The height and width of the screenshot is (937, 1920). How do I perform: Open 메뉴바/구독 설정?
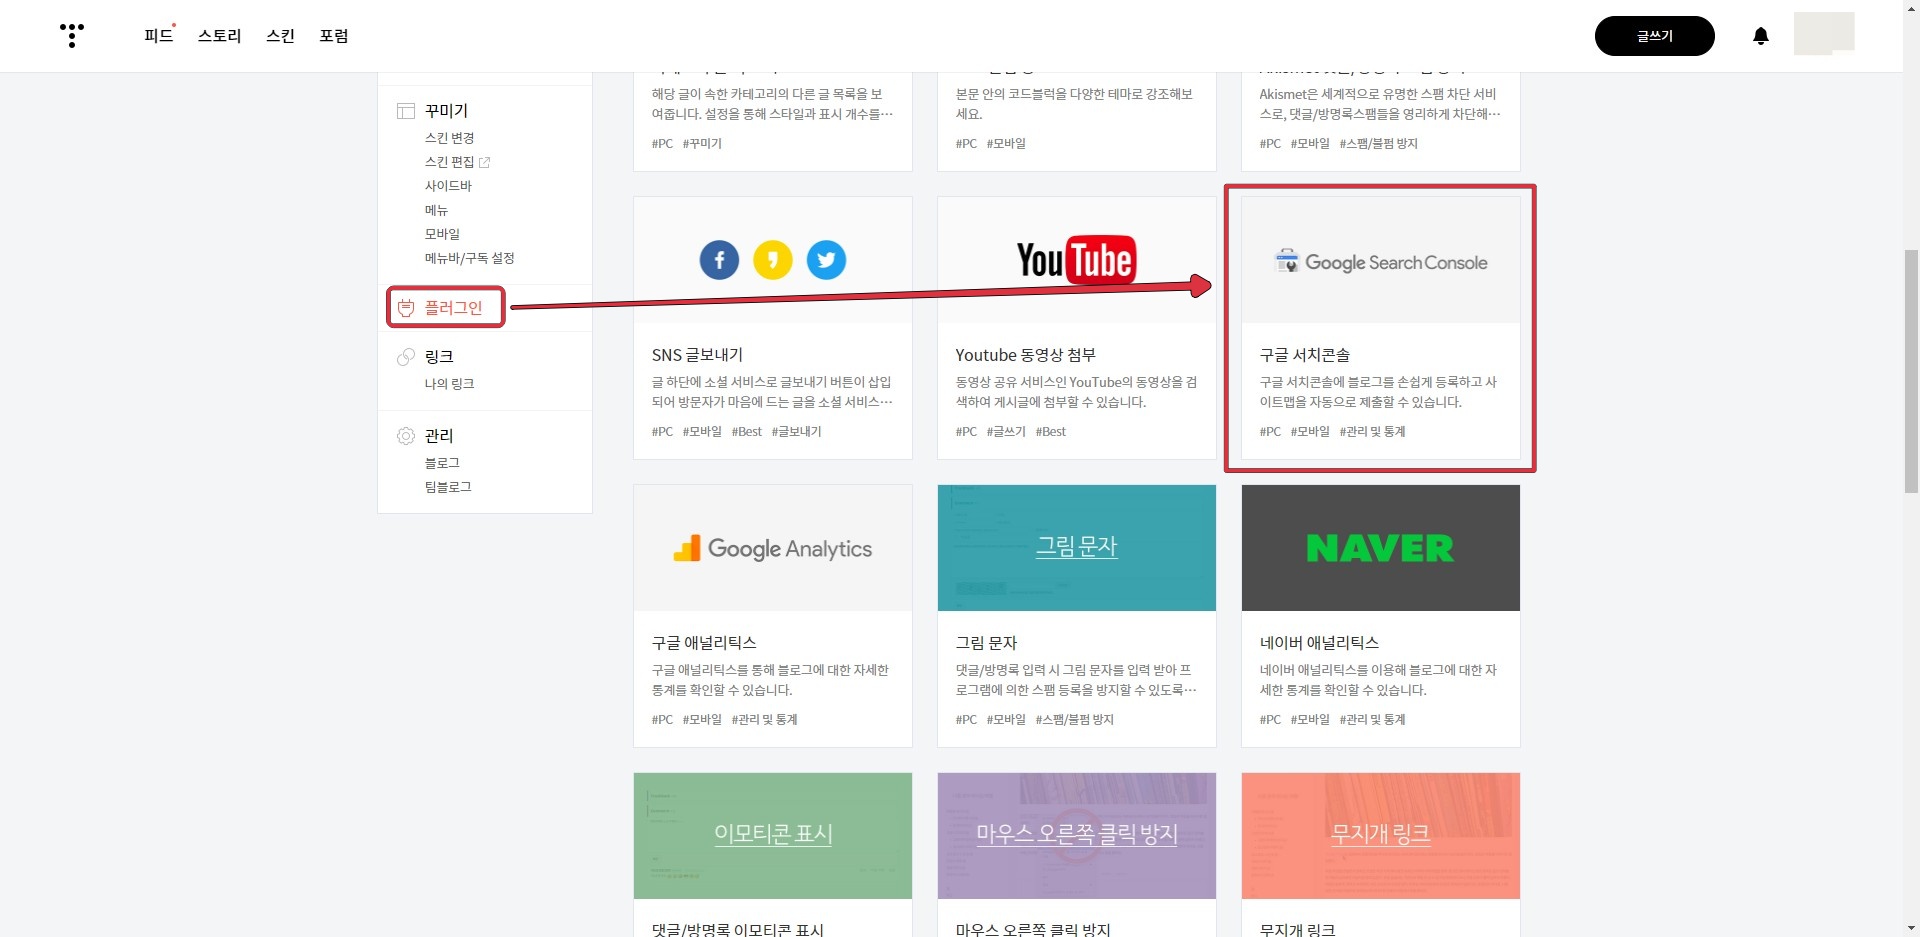469,258
